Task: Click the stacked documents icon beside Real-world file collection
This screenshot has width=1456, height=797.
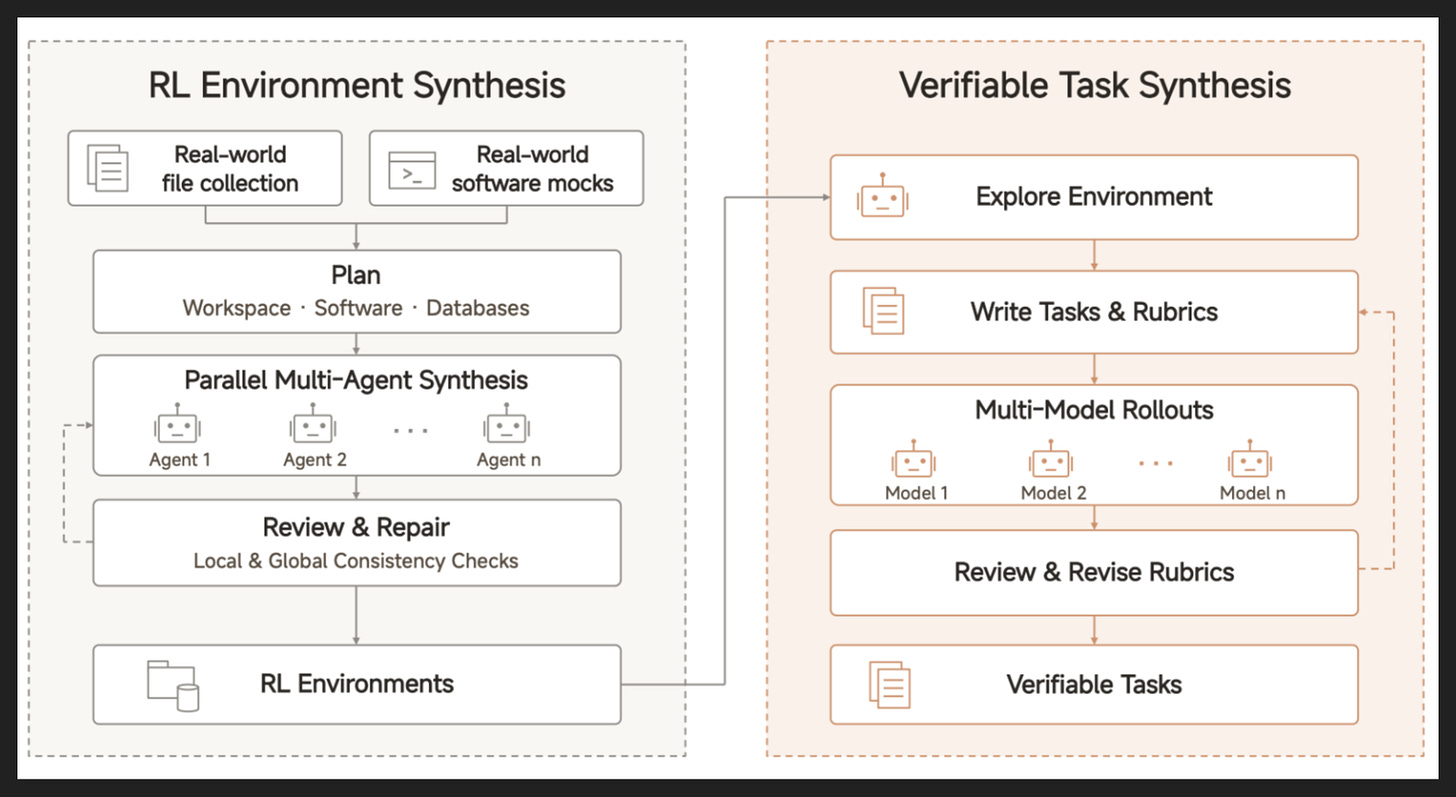Action: coord(108,168)
